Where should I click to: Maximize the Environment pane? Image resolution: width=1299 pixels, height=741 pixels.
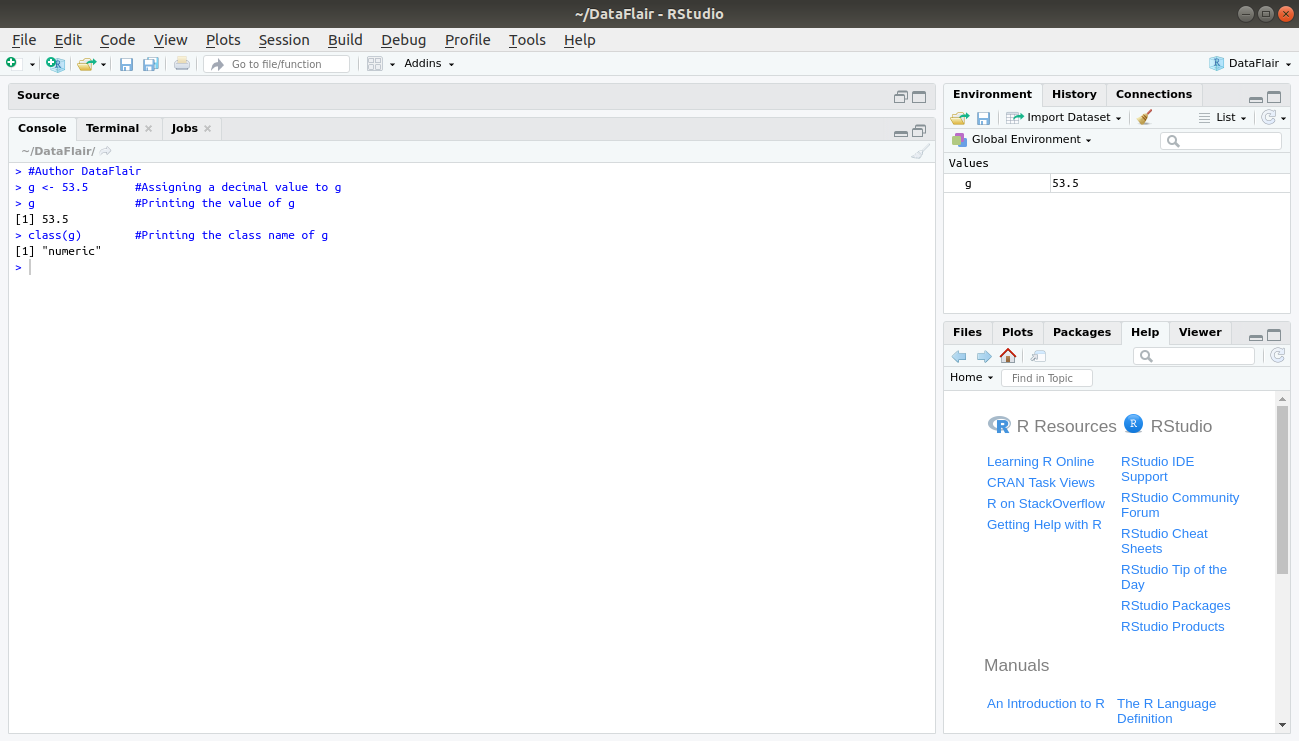[1274, 97]
